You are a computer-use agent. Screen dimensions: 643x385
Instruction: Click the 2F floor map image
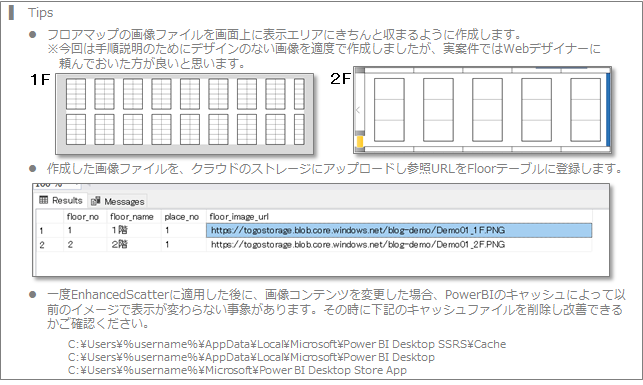482,110
